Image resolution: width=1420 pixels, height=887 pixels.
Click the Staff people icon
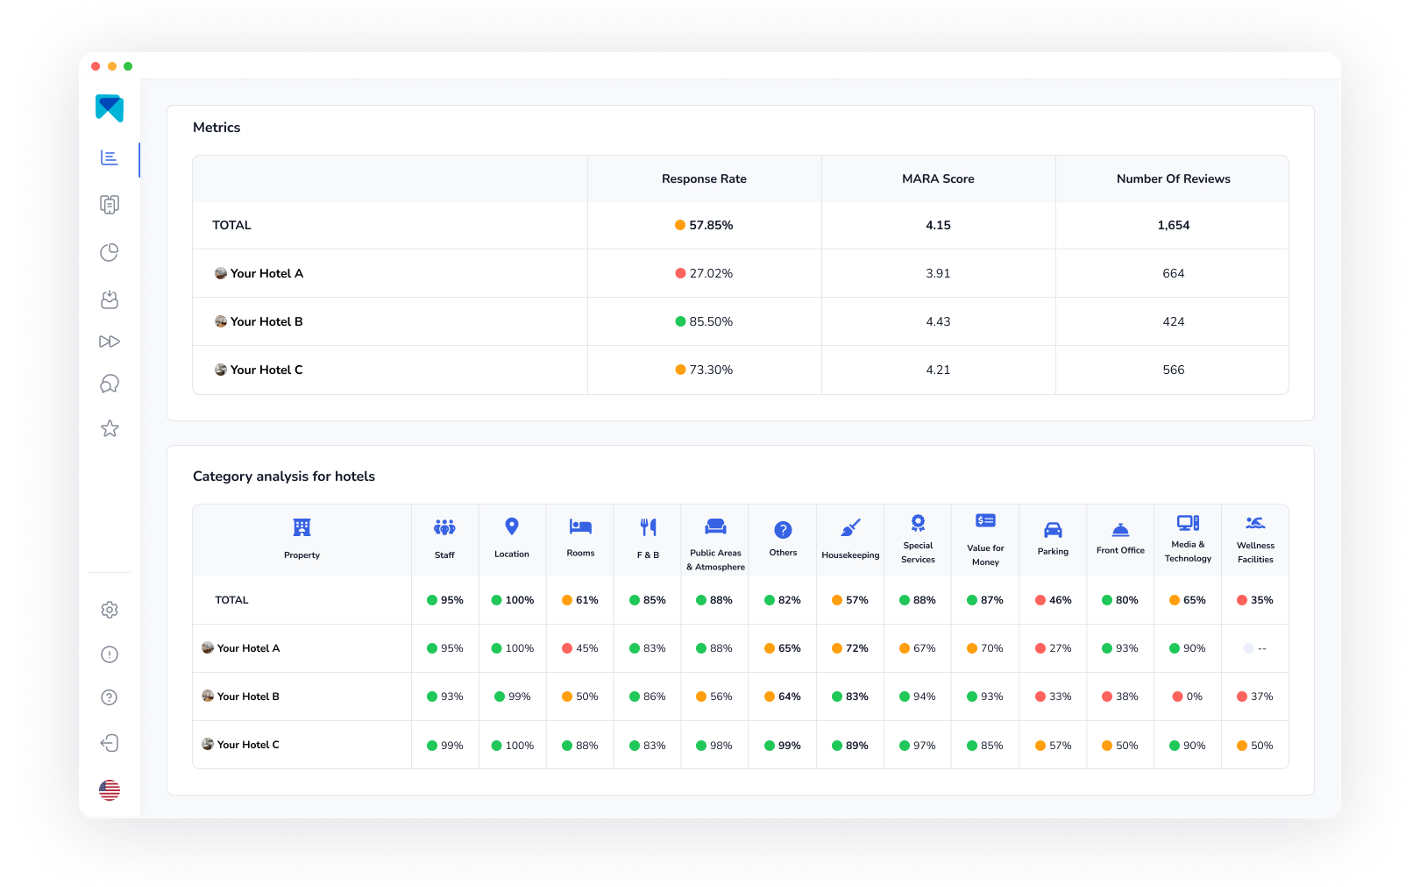pyautogui.click(x=445, y=527)
